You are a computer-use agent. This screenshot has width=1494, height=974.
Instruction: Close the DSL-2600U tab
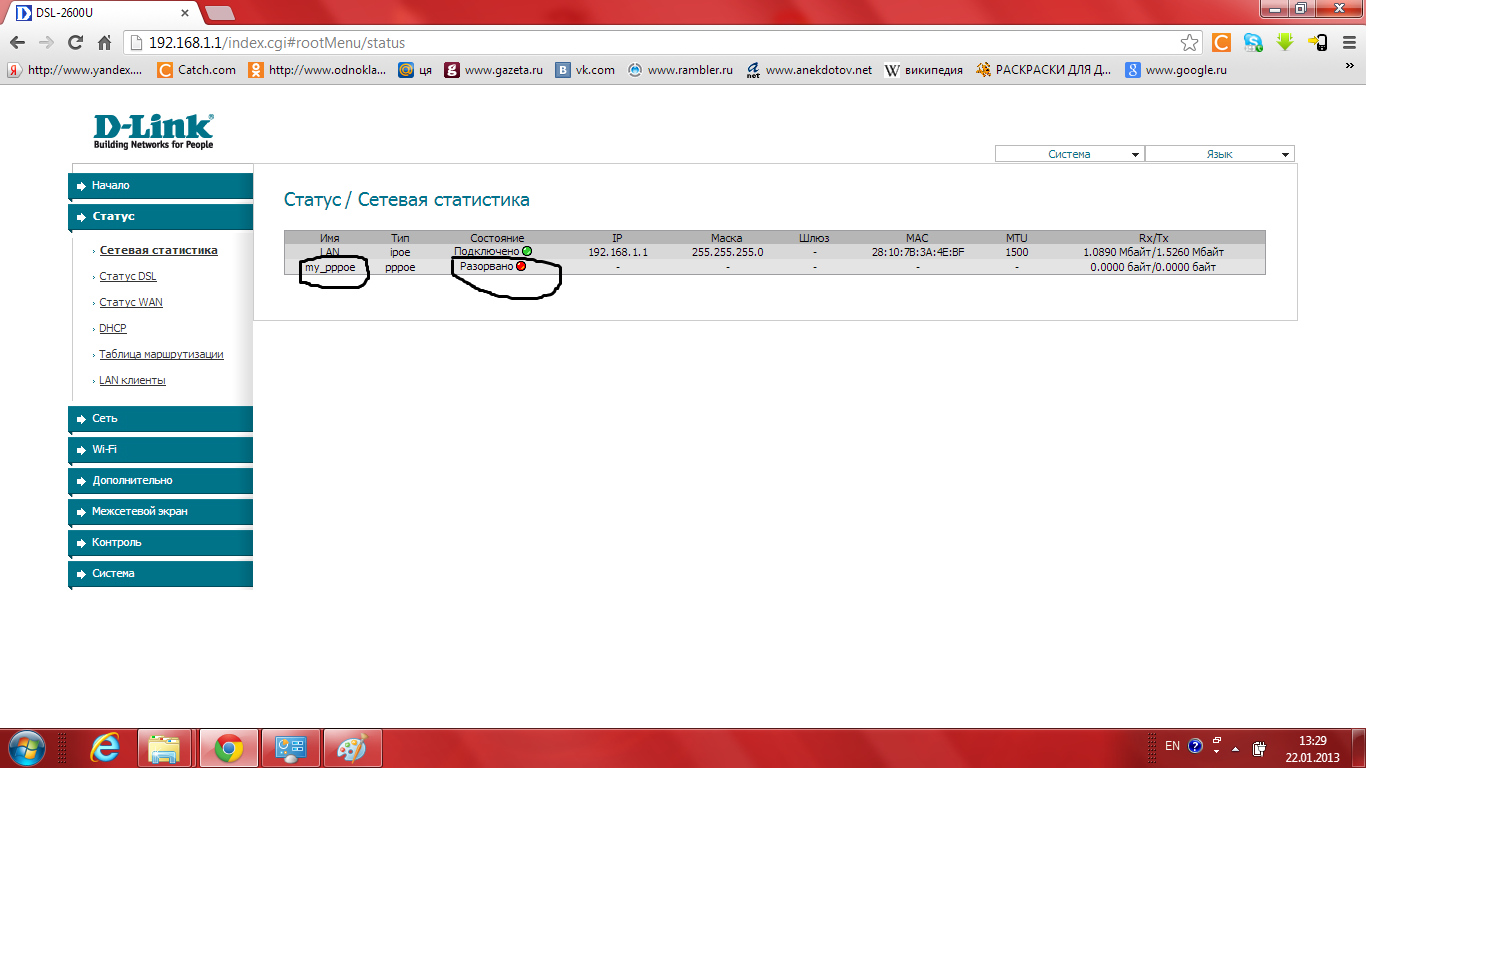click(185, 13)
